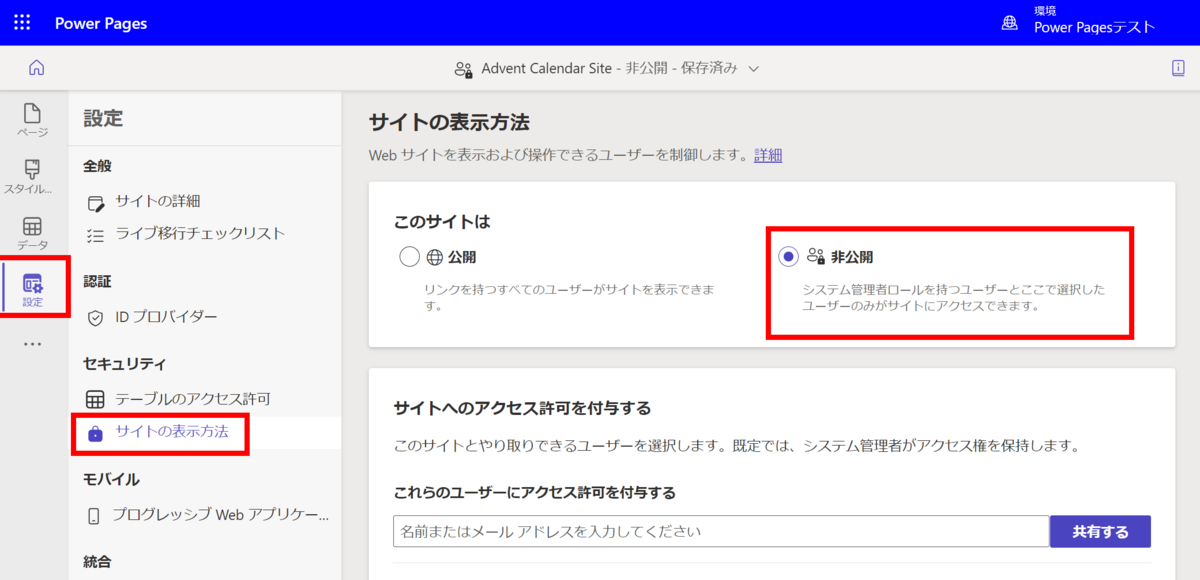Open the site selector chevron dropdown

[x=754, y=69]
